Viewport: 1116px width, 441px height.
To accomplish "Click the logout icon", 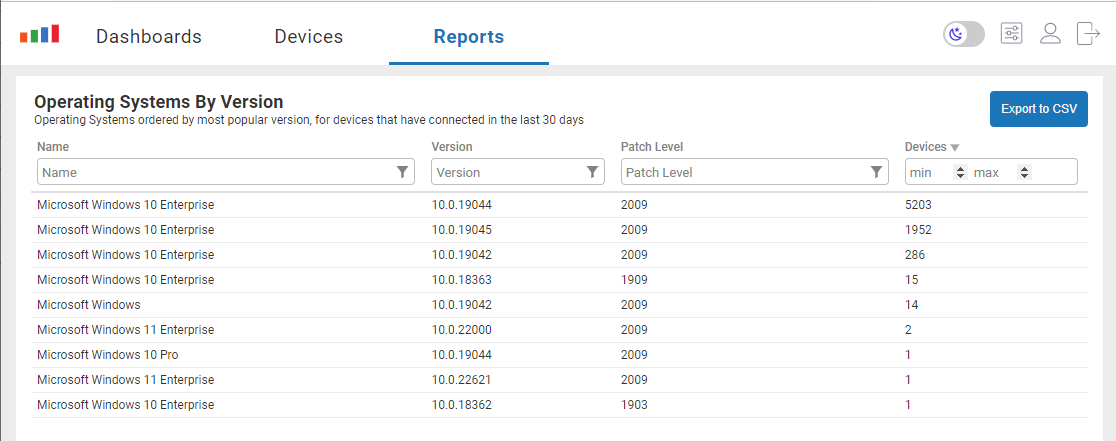I will click(x=1088, y=33).
